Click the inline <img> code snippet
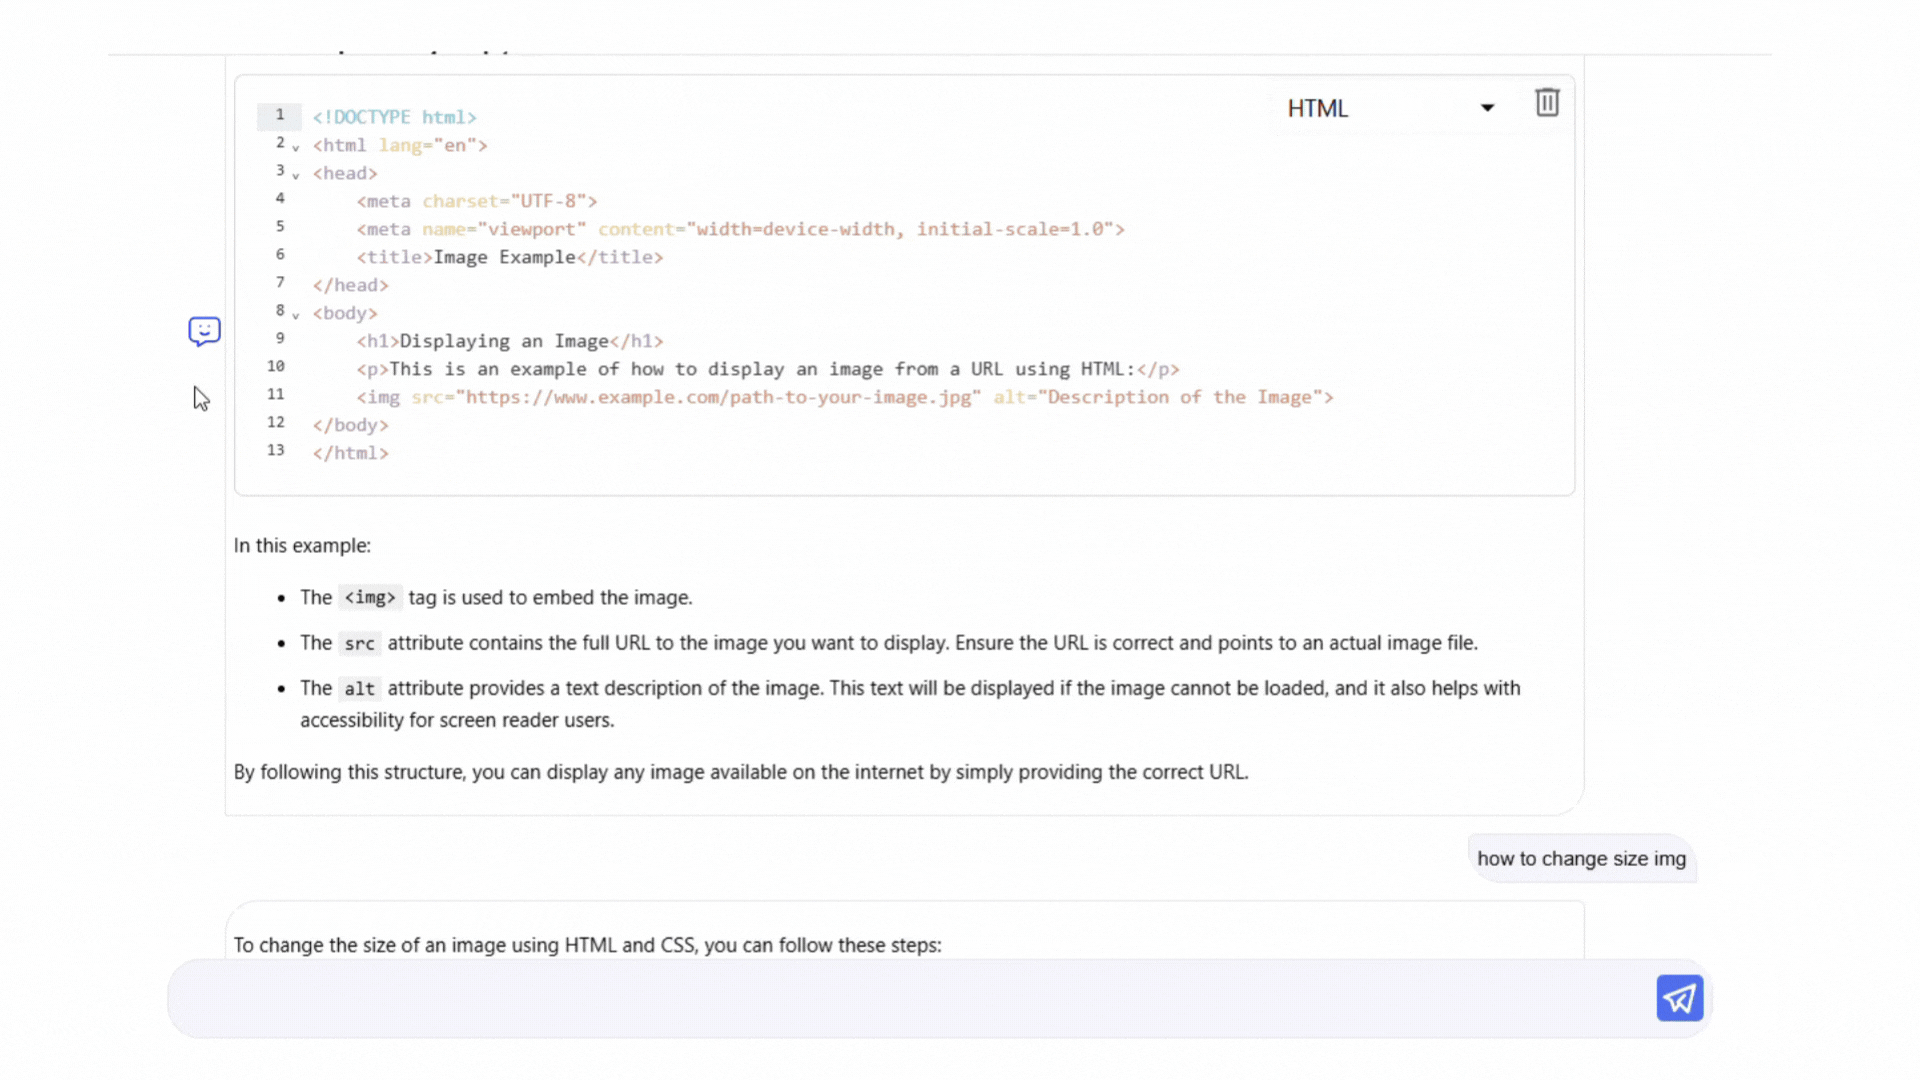The height and width of the screenshot is (1080, 1920). (370, 597)
